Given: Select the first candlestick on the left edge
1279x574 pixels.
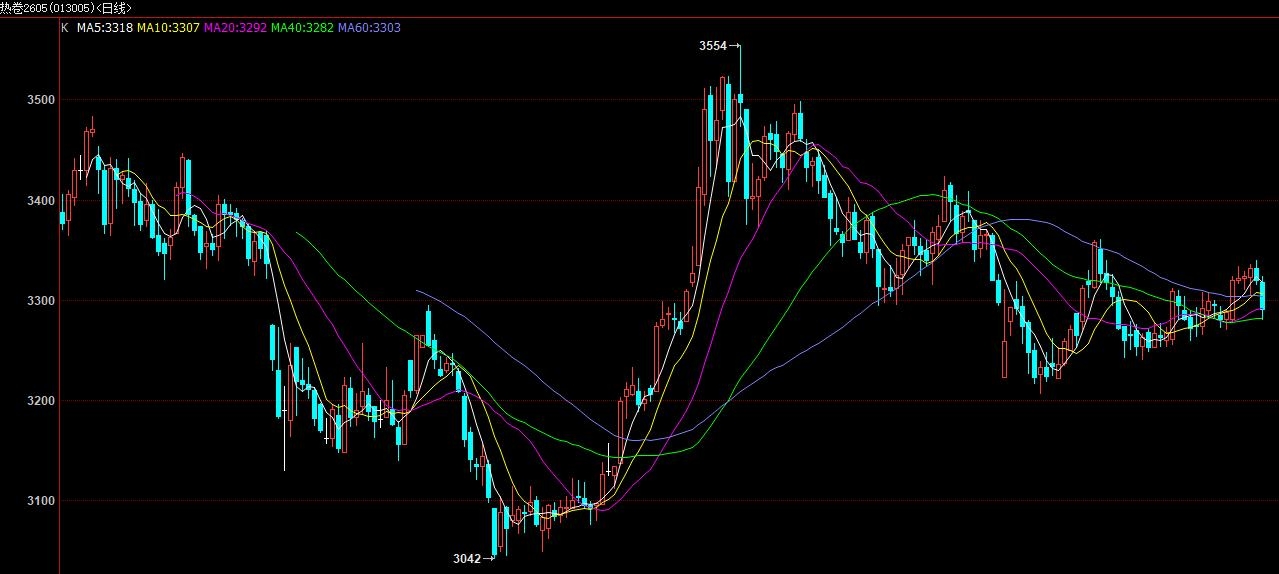Looking at the screenshot, I should point(62,218).
